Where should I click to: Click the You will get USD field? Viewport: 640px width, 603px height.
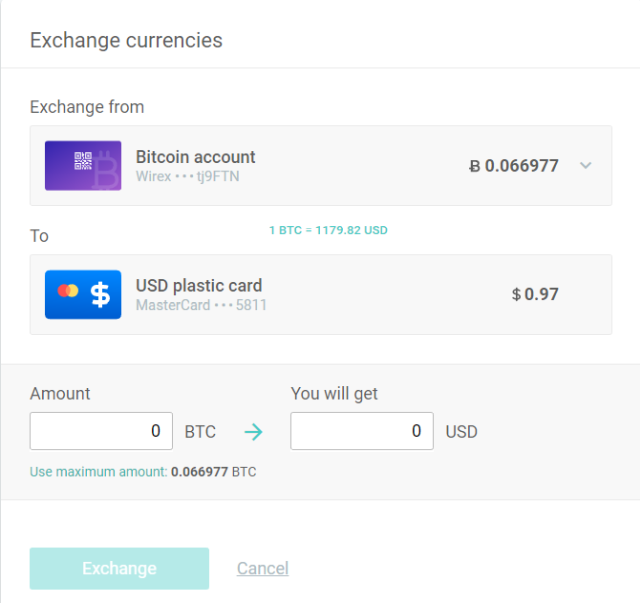(362, 431)
